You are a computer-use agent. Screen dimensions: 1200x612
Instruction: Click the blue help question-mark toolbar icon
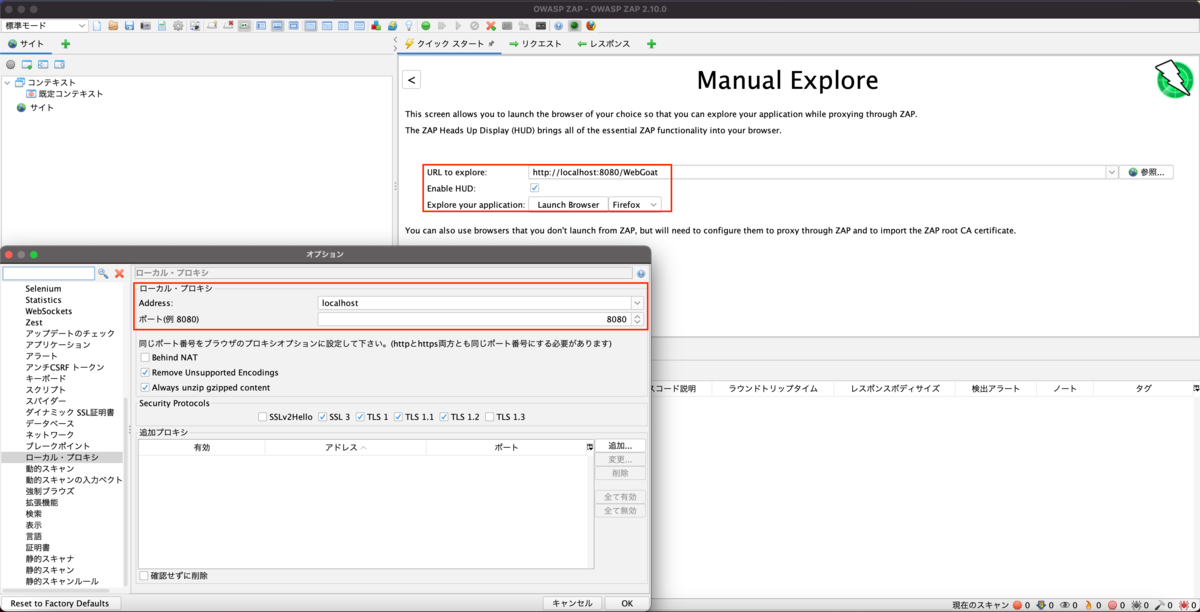[x=558, y=25]
